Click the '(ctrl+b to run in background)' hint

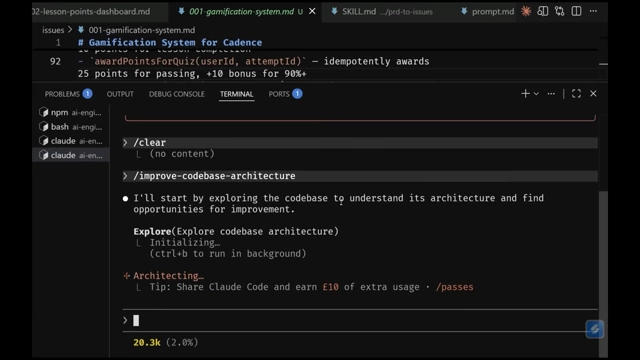(x=228, y=254)
